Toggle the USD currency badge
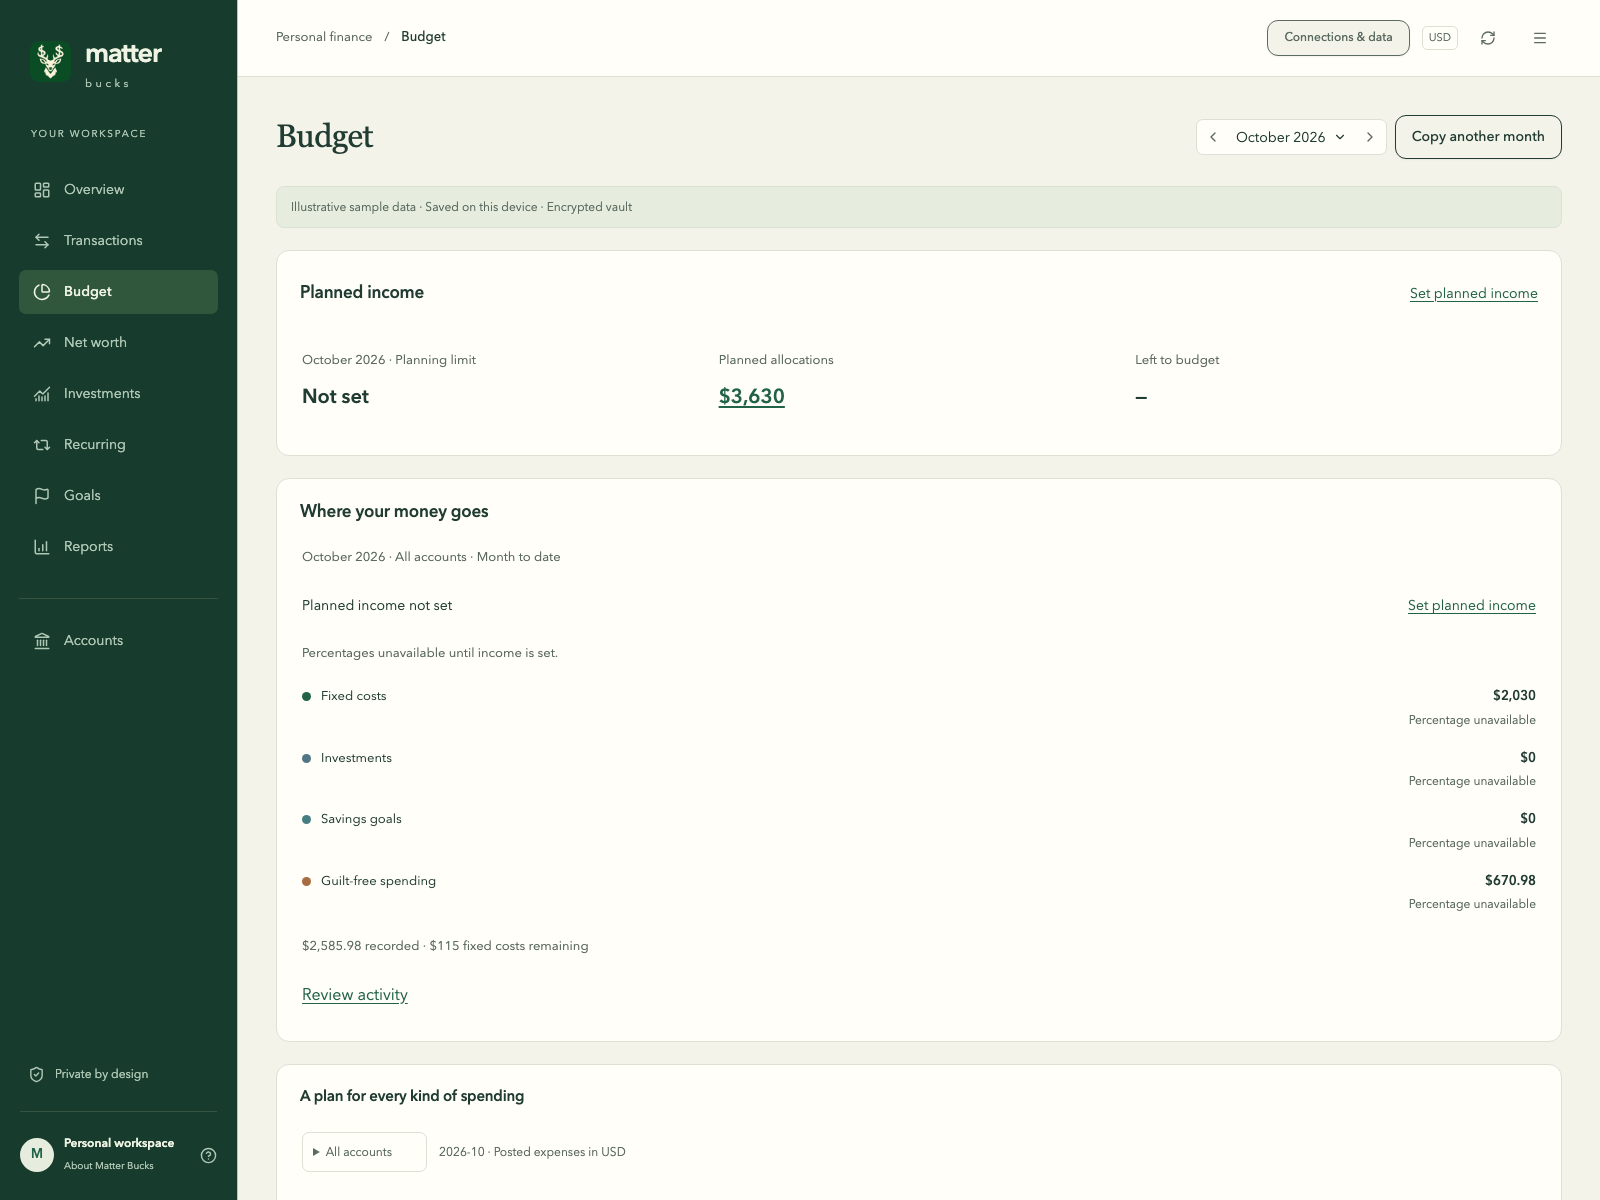 [1440, 38]
